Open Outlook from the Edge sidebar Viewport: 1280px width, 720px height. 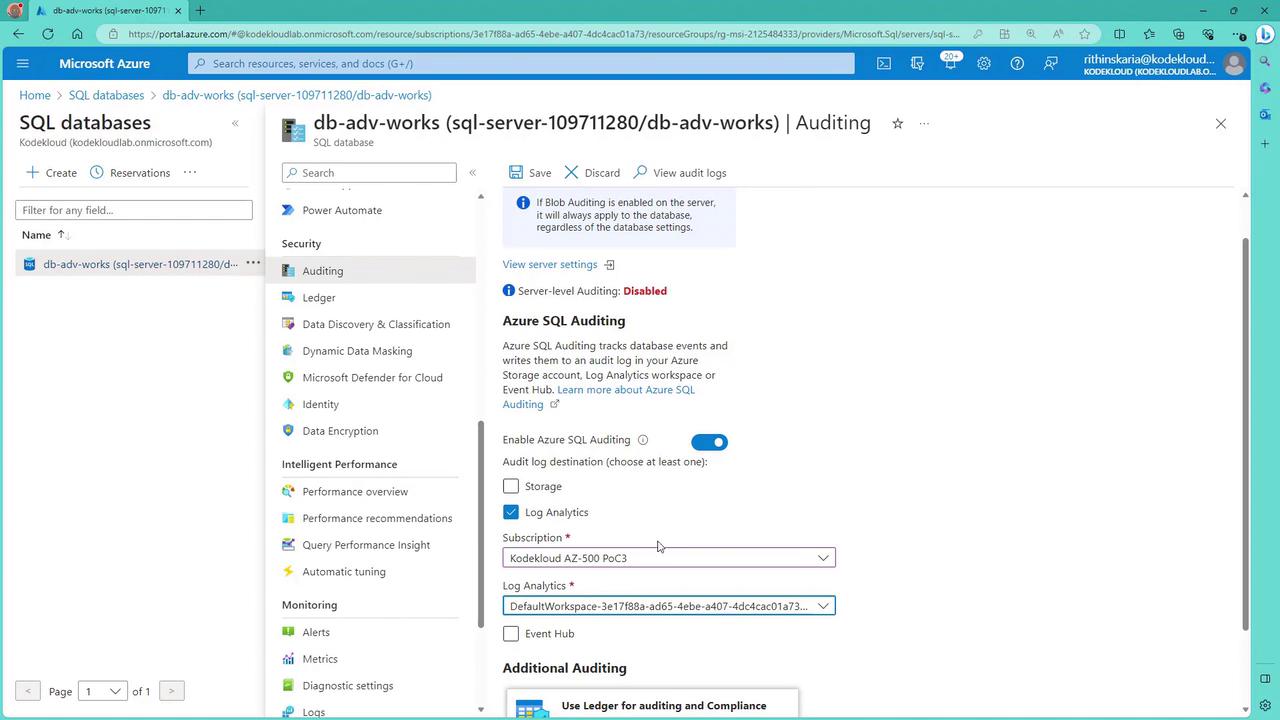[1265, 115]
